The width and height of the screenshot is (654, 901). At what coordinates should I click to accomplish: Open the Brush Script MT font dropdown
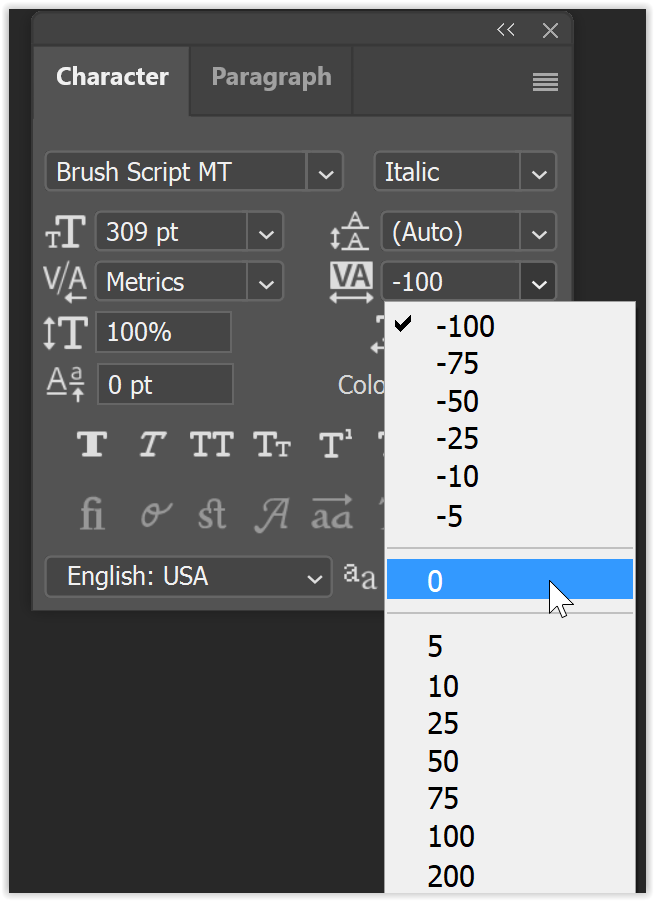tap(325, 171)
